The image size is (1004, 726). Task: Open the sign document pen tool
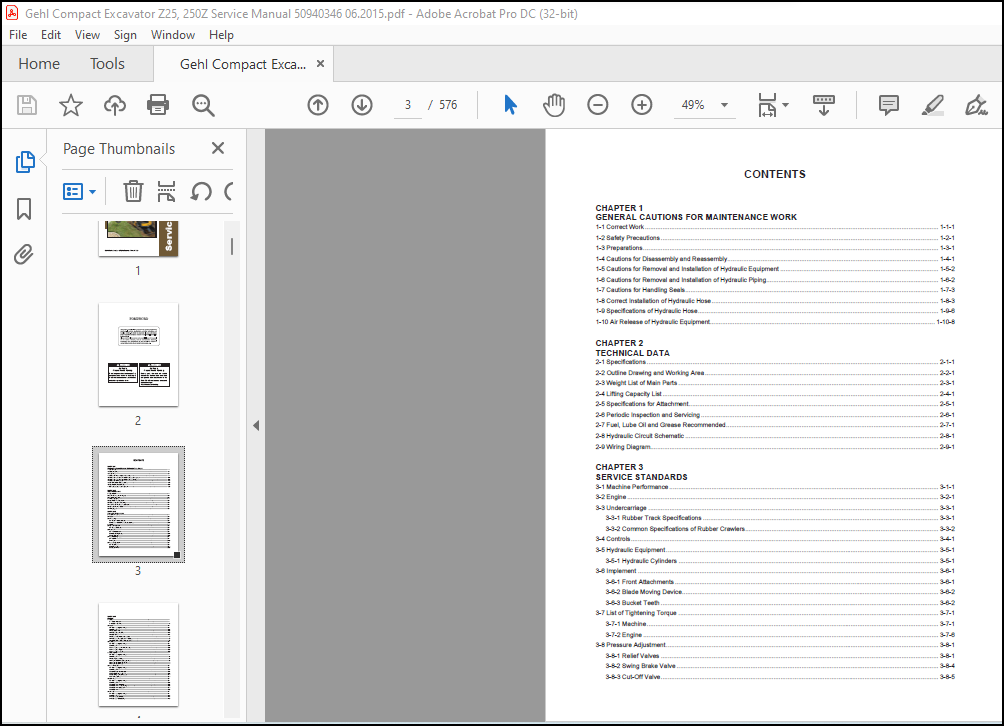(x=976, y=105)
